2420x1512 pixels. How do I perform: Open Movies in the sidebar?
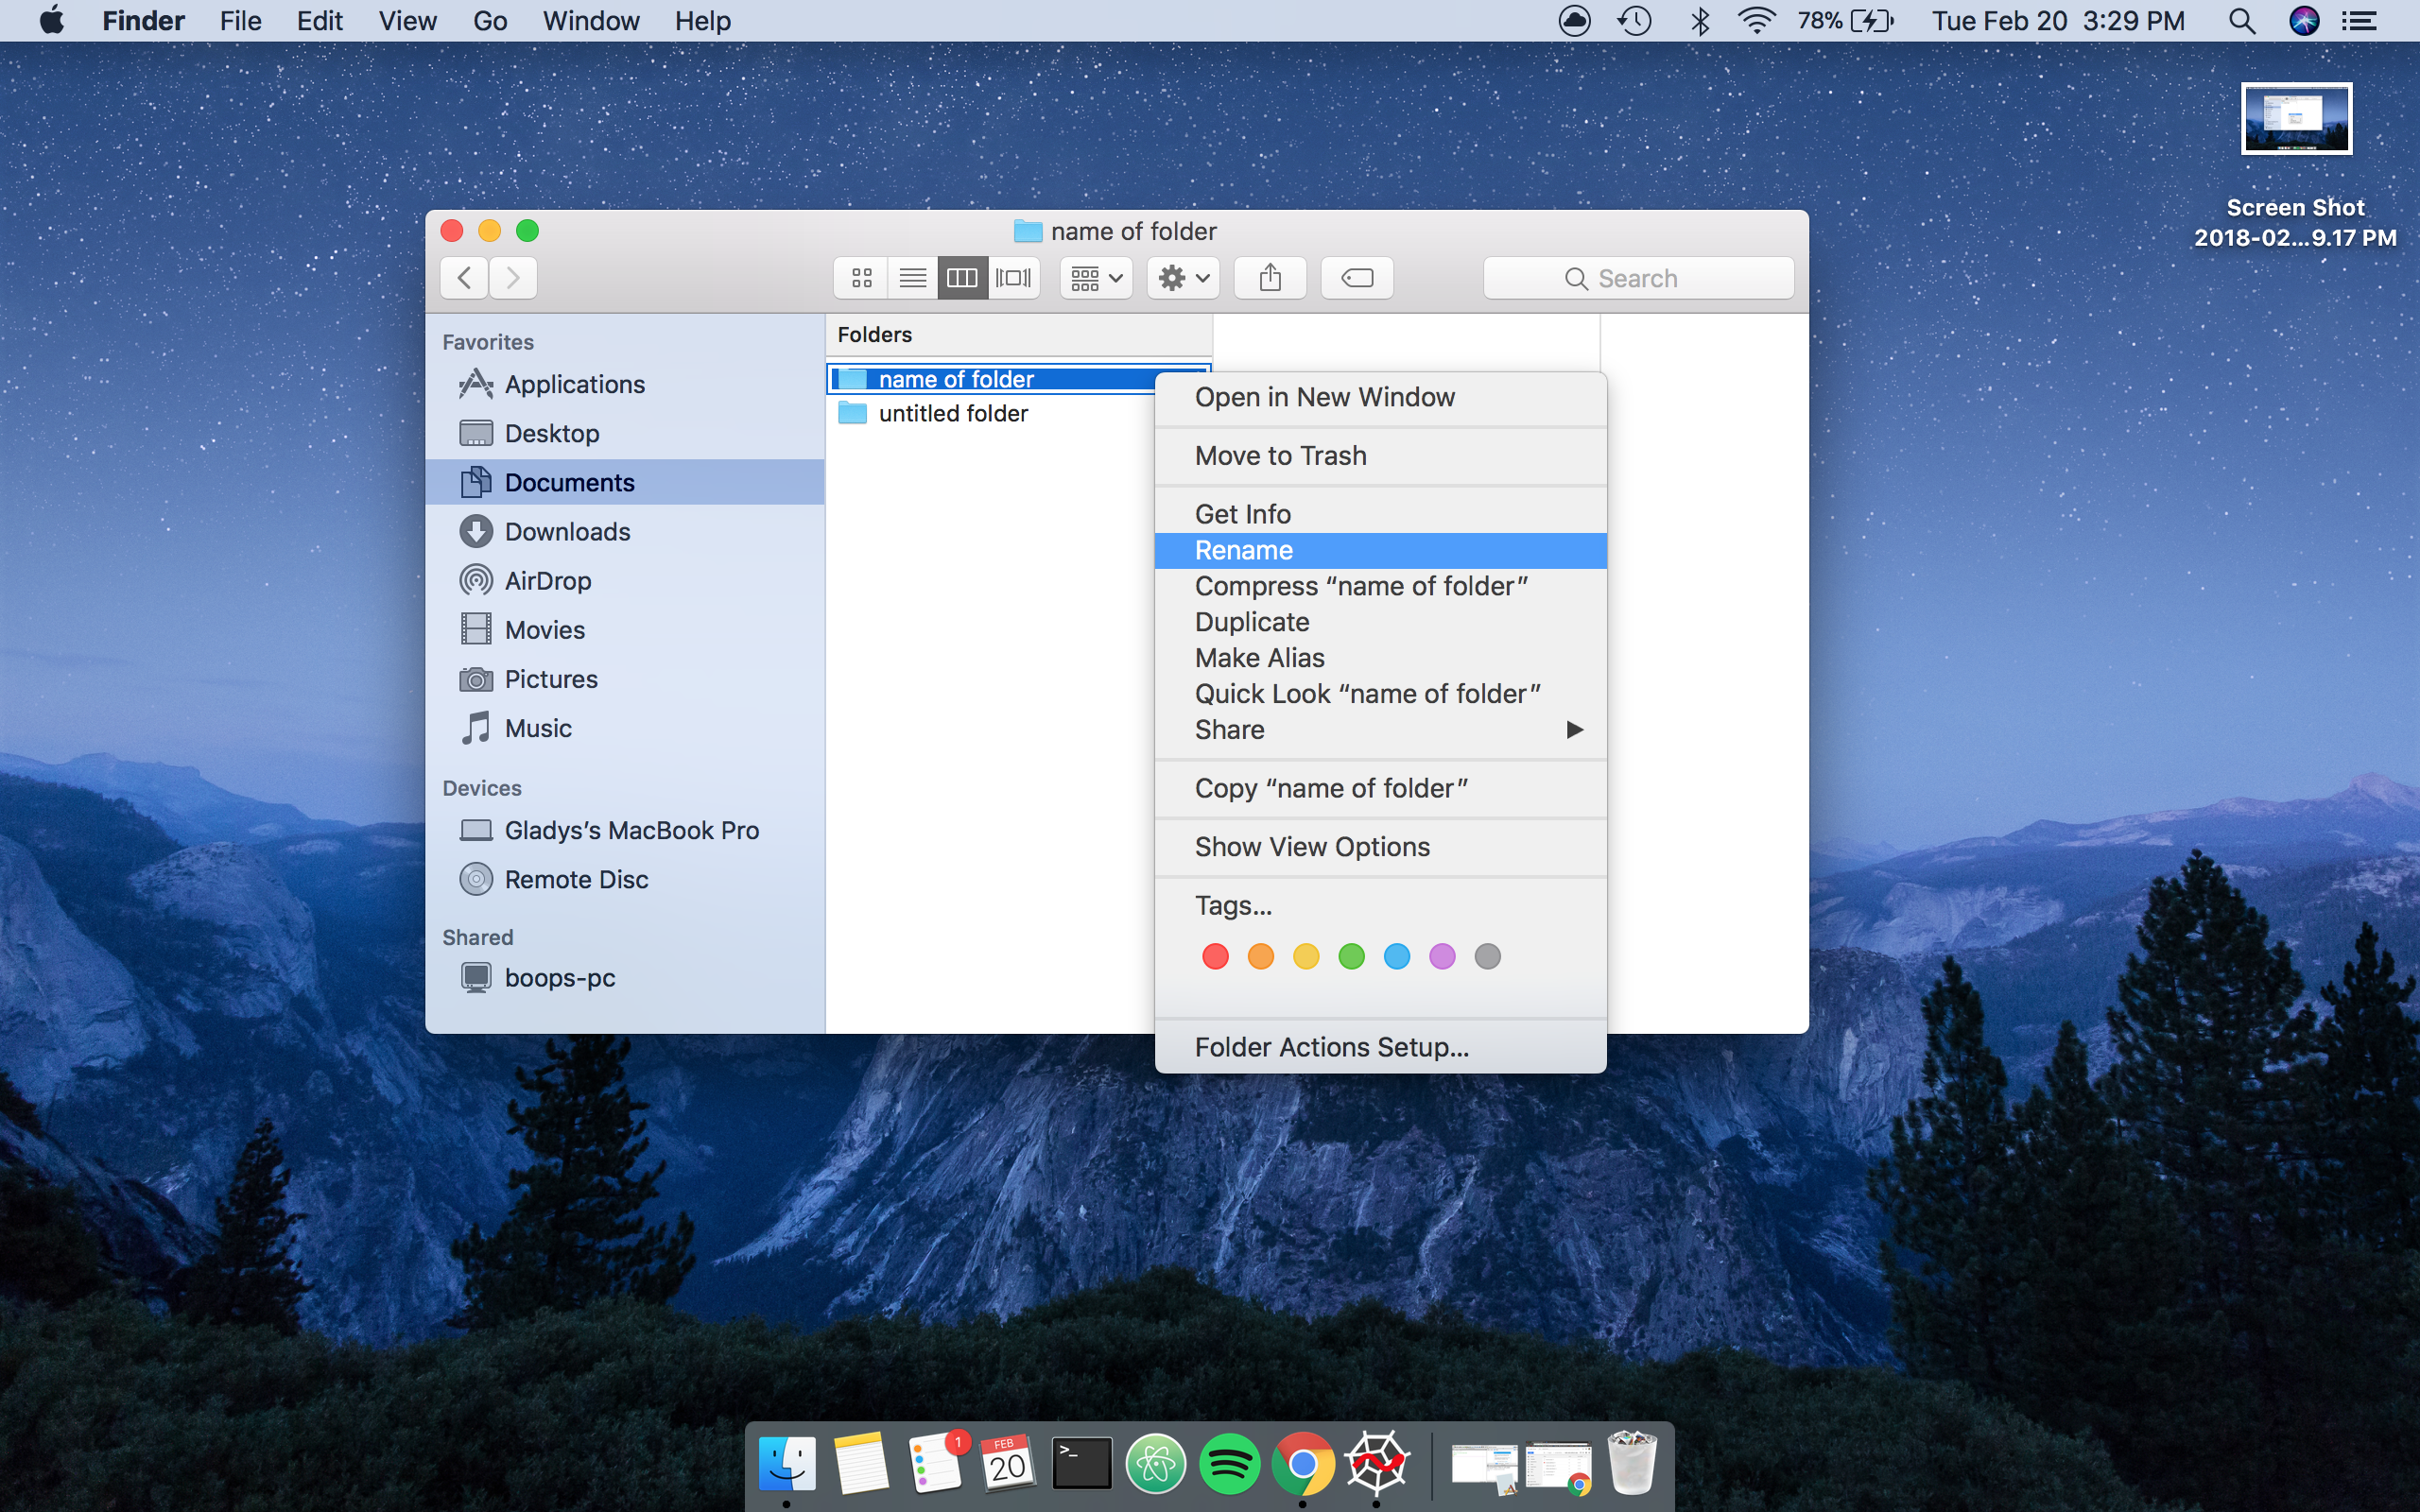[625, 630]
